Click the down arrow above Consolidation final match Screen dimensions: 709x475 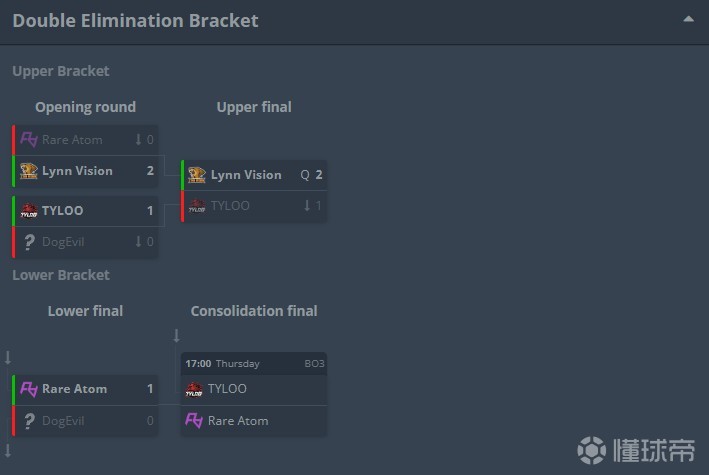(x=176, y=336)
